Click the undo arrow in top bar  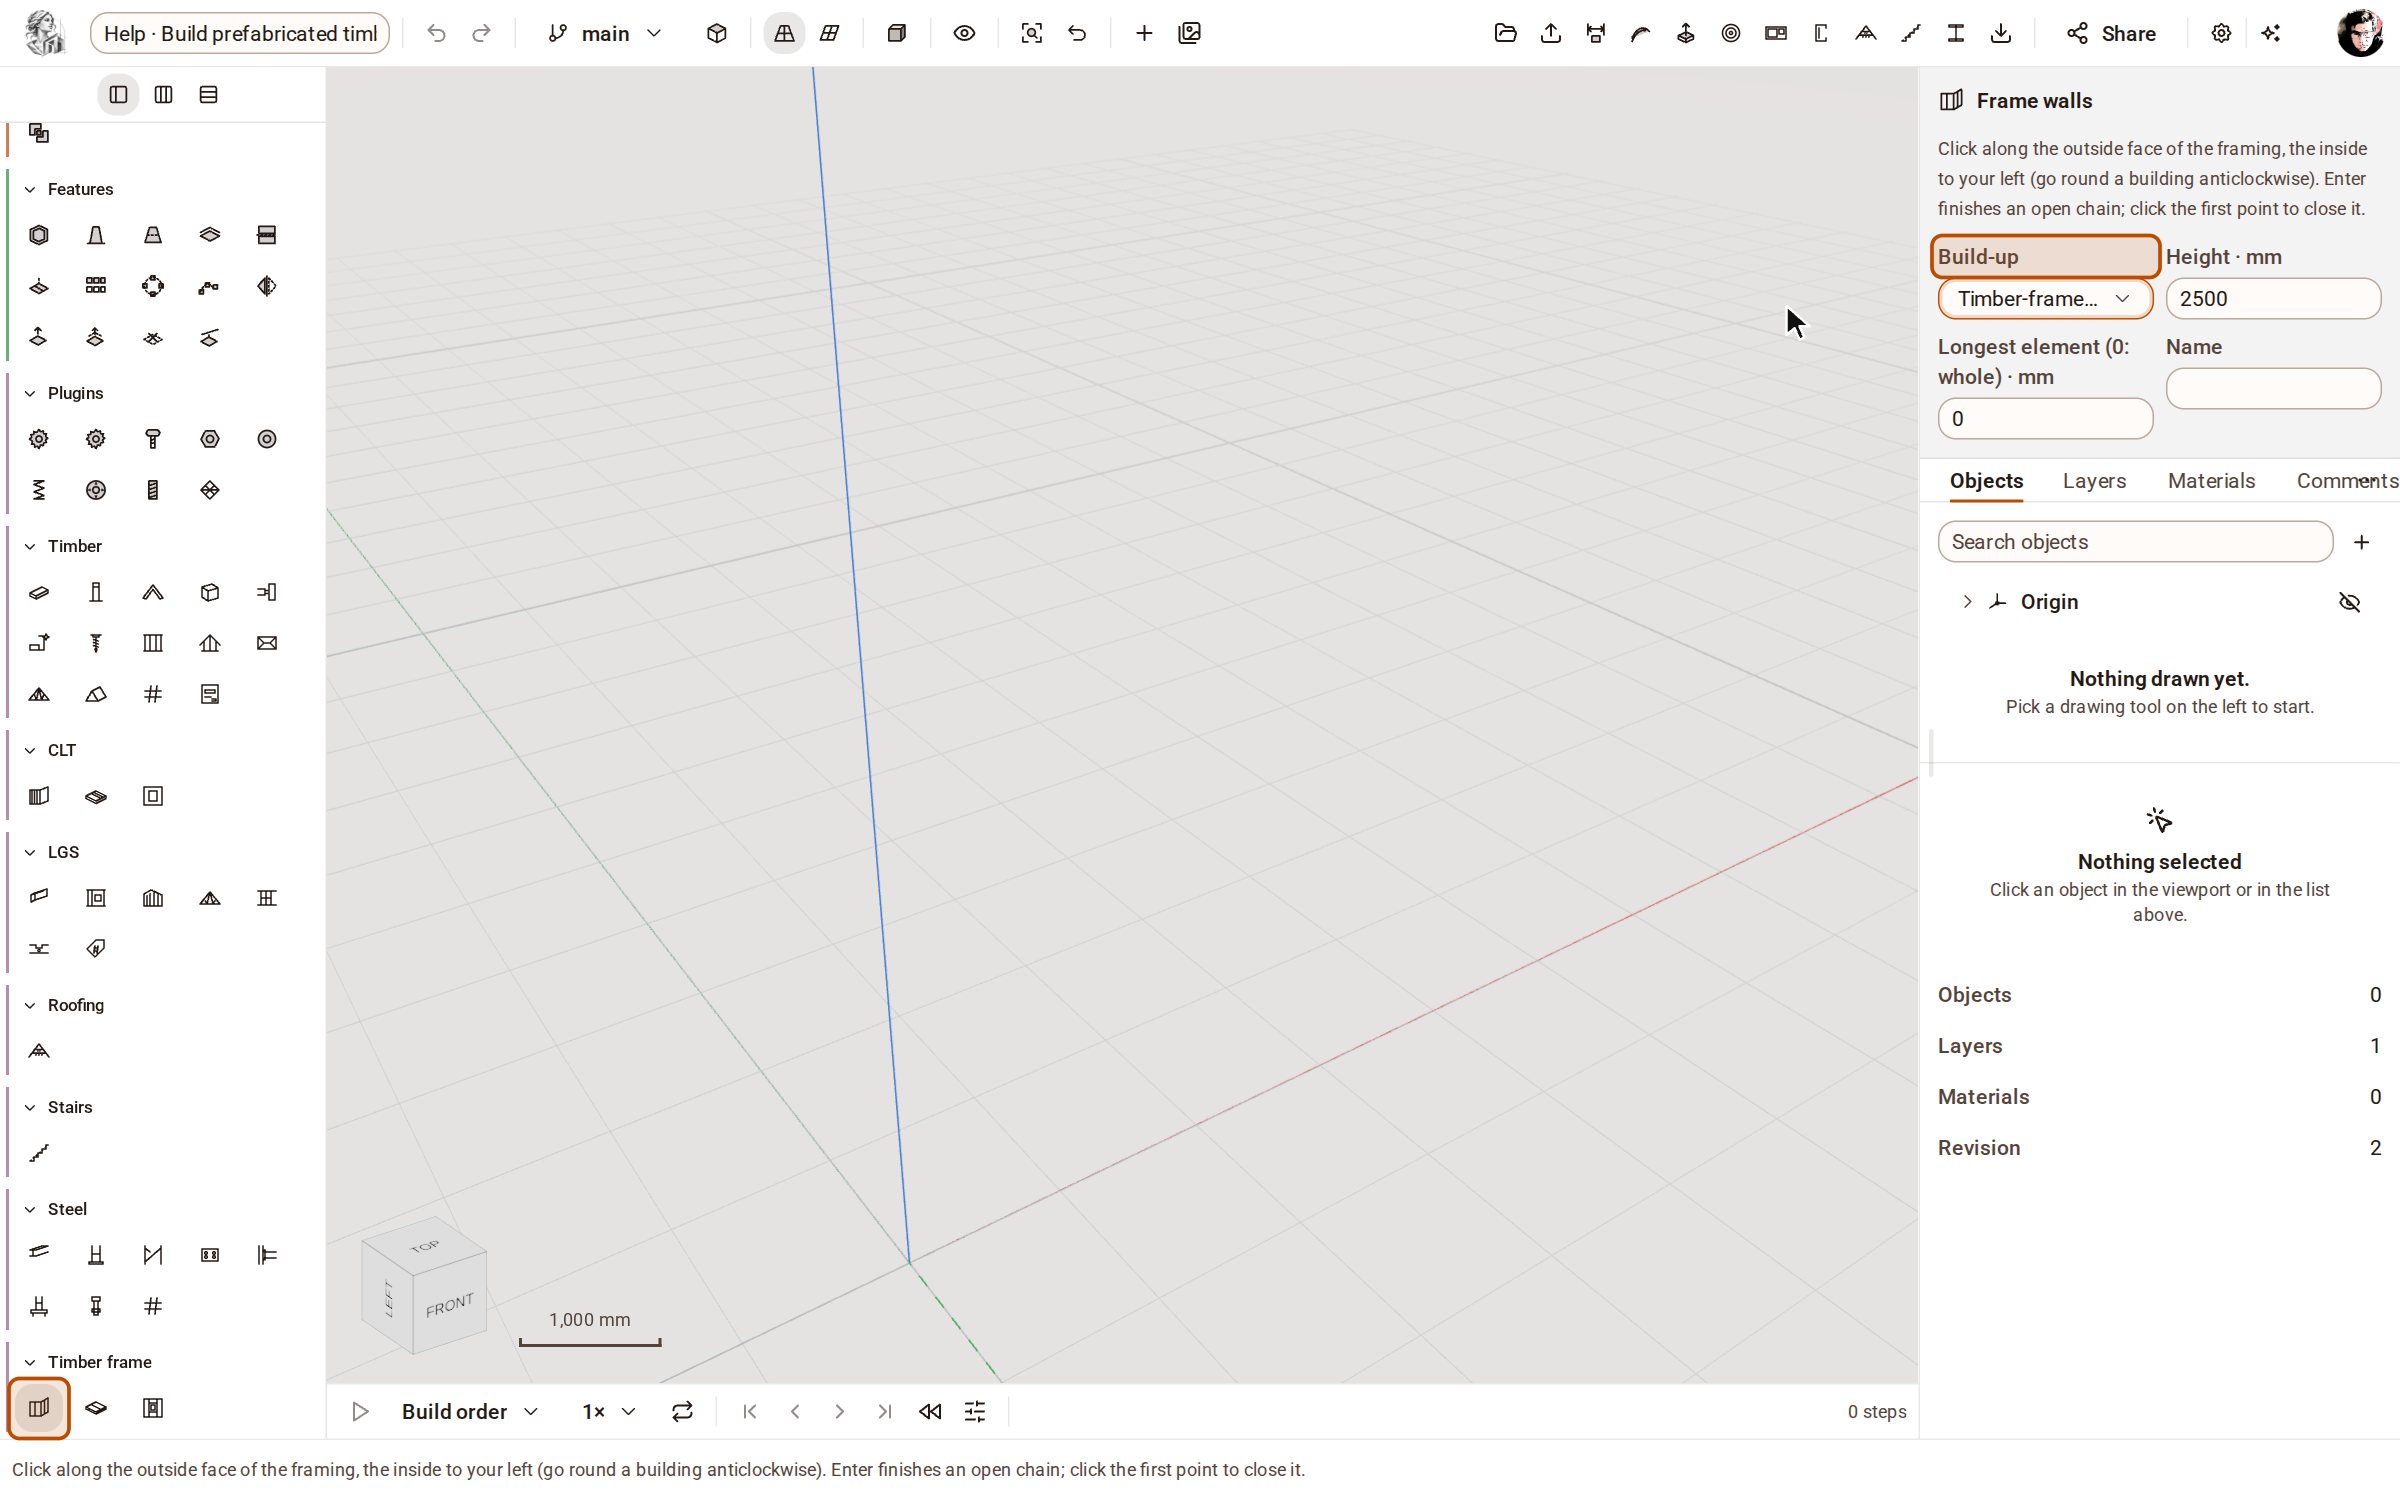tap(436, 33)
